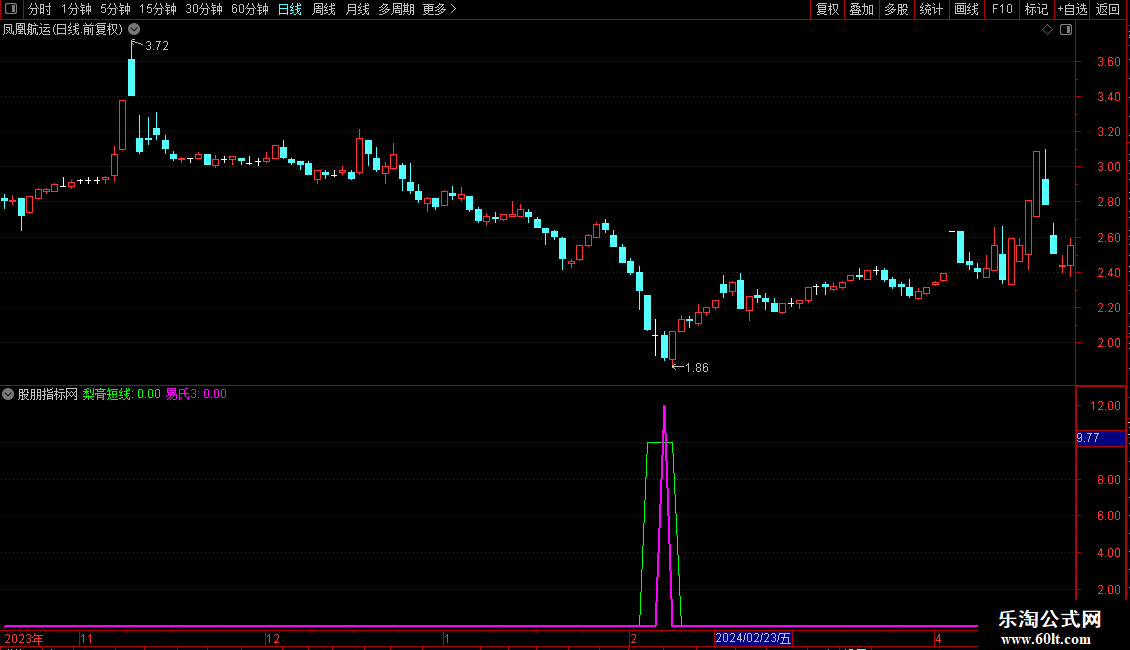Activate the 画线 drawing tools
The width and height of the screenshot is (1130, 650).
(x=966, y=9)
